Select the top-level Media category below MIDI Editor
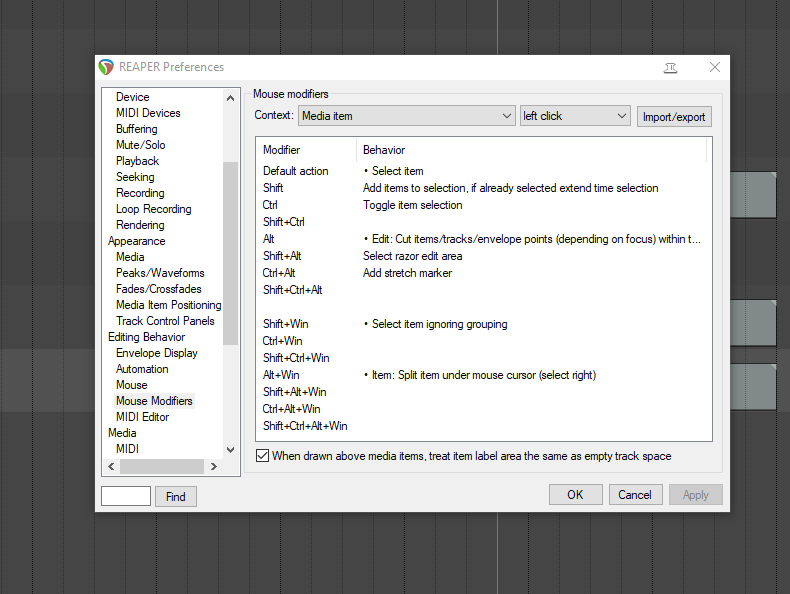Image resolution: width=790 pixels, height=594 pixels. coord(122,433)
